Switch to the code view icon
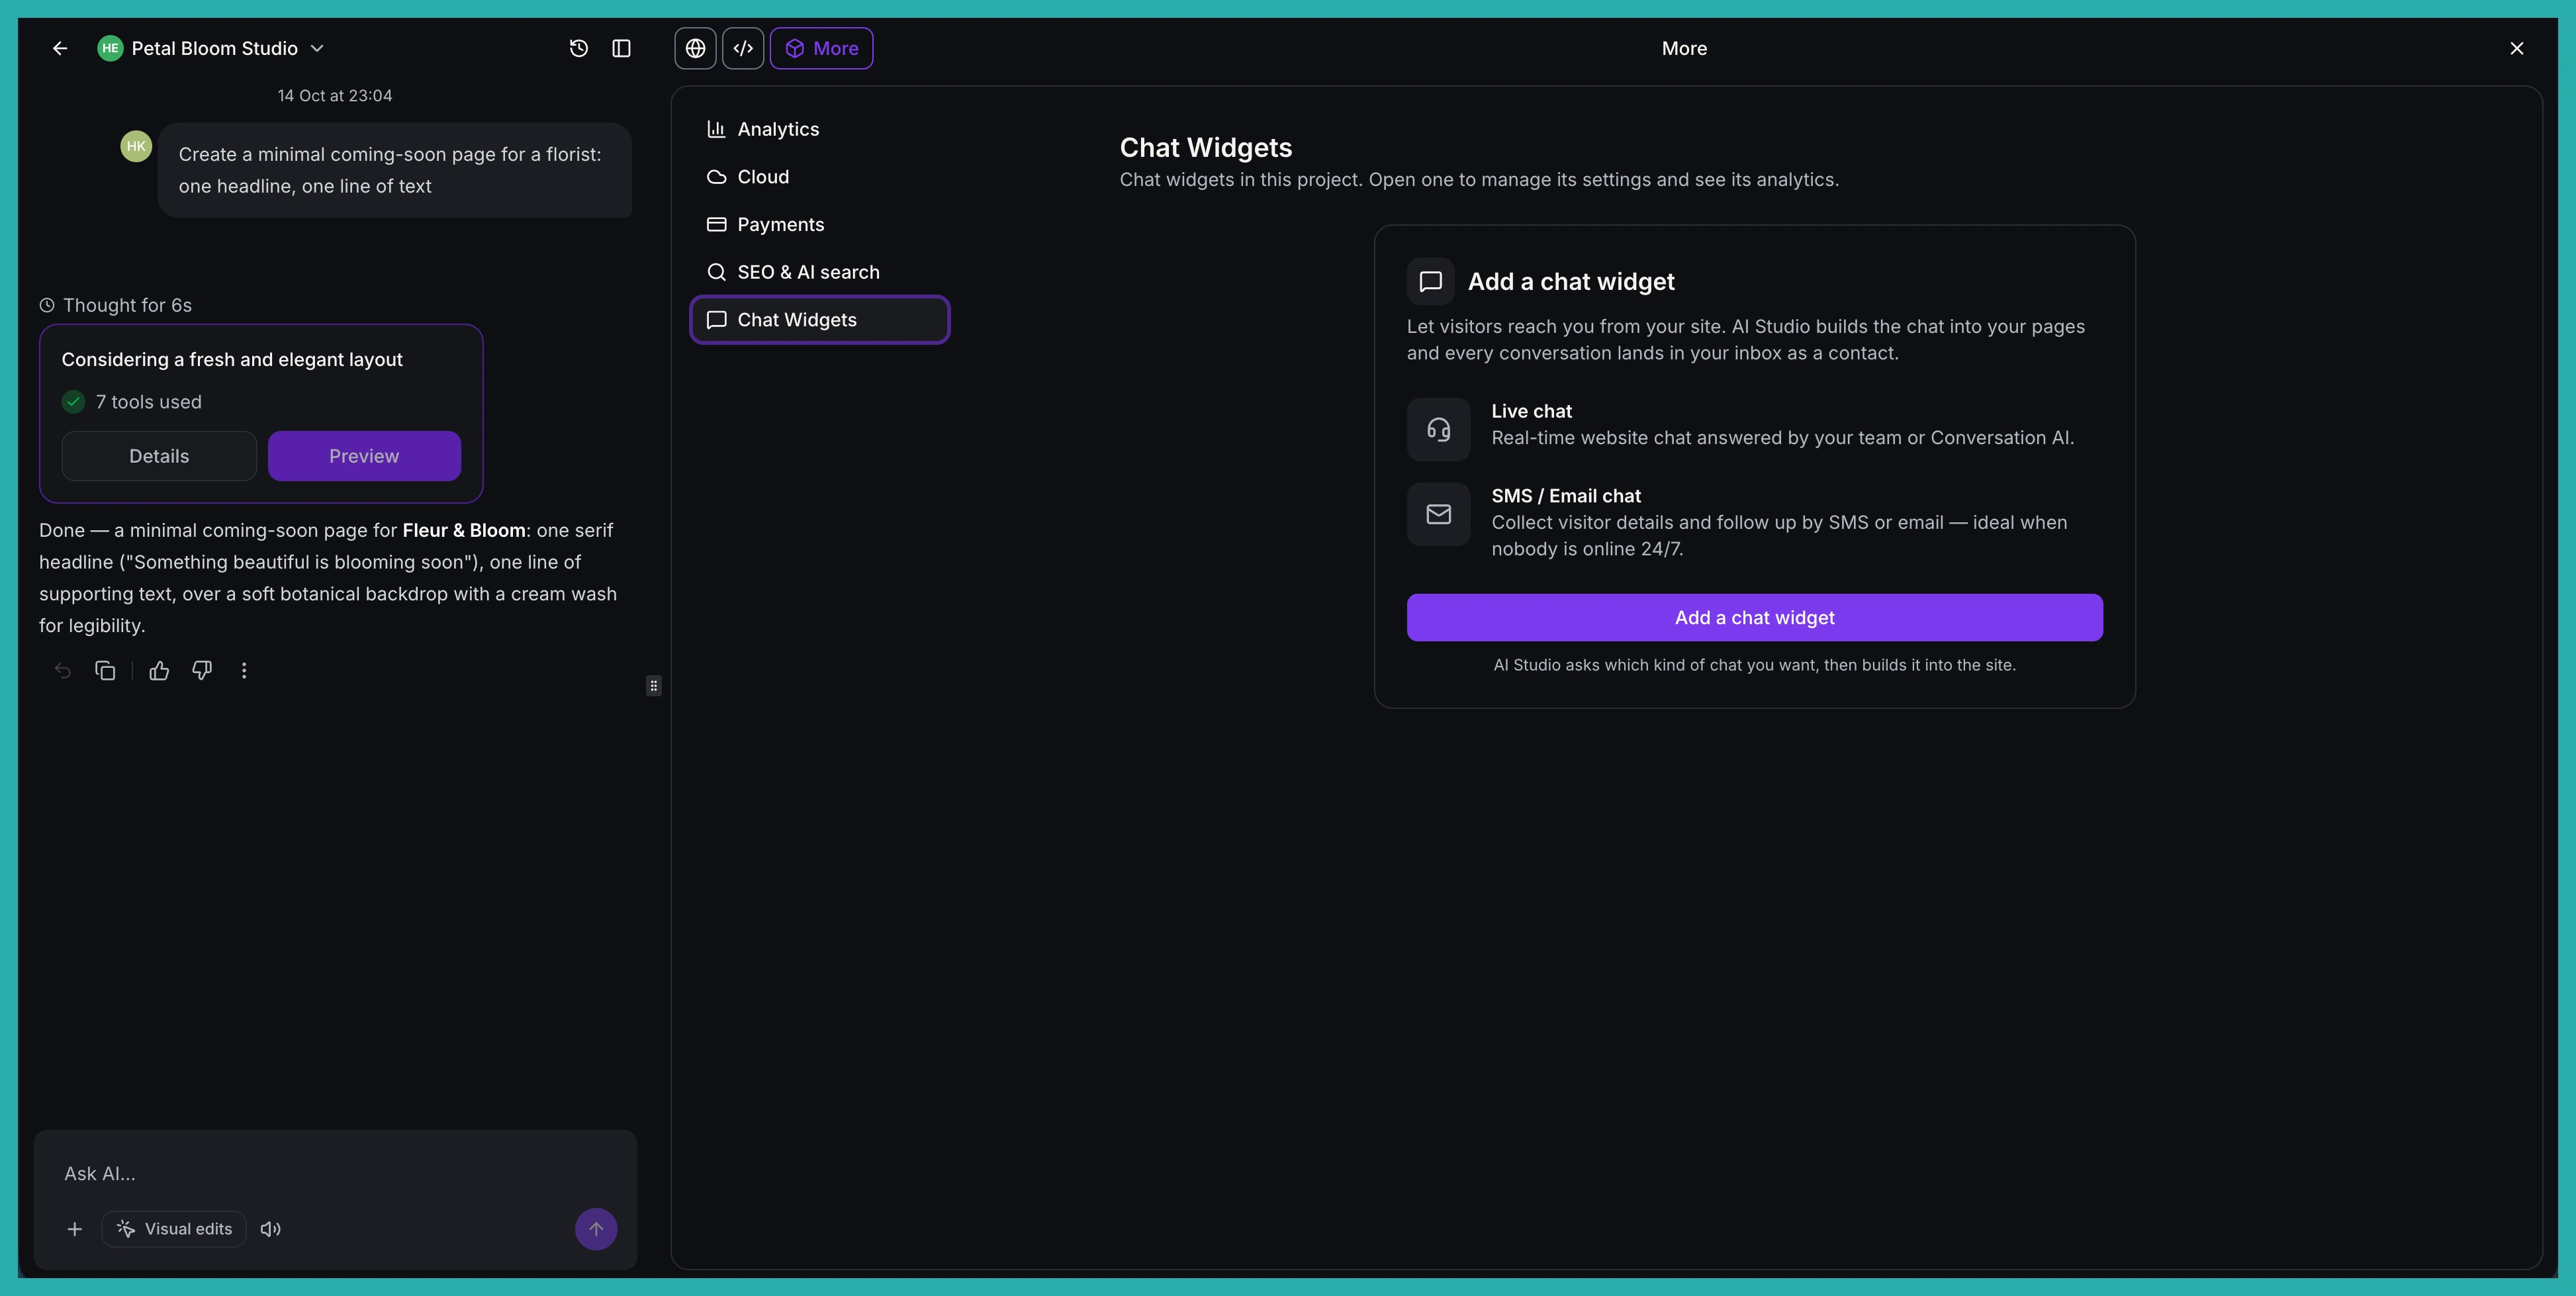 tap(743, 48)
